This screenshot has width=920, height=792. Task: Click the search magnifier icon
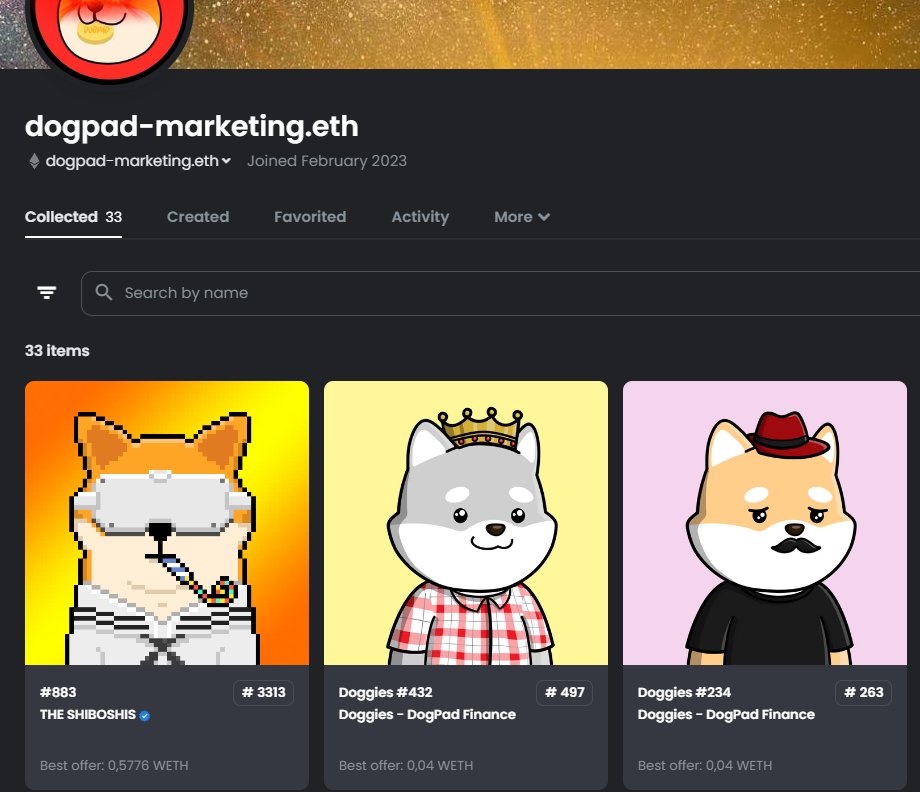(x=104, y=292)
